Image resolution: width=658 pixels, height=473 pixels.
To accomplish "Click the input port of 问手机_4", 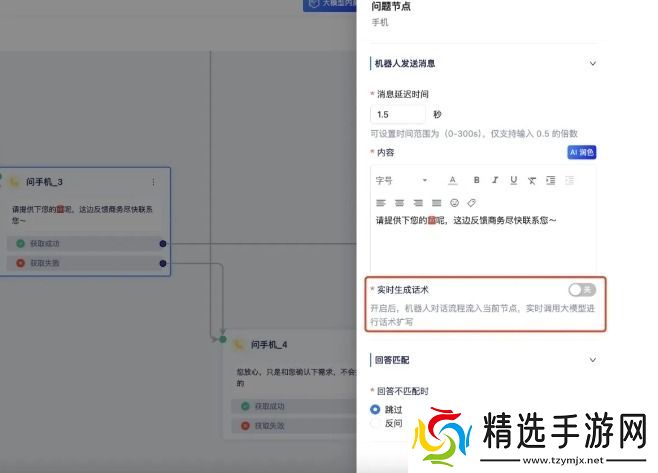I will [x=223, y=339].
